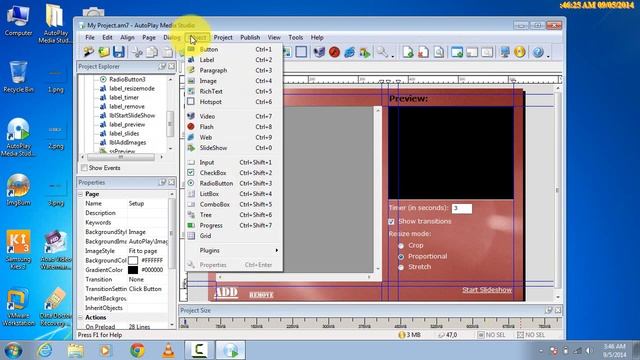Viewport: 640px width, 360px height.
Task: Open Internet Explorer from the taskbar
Action: (44, 350)
